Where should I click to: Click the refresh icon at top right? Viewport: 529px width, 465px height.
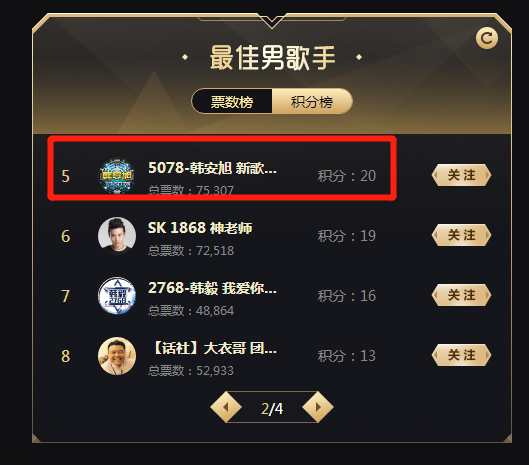486,38
